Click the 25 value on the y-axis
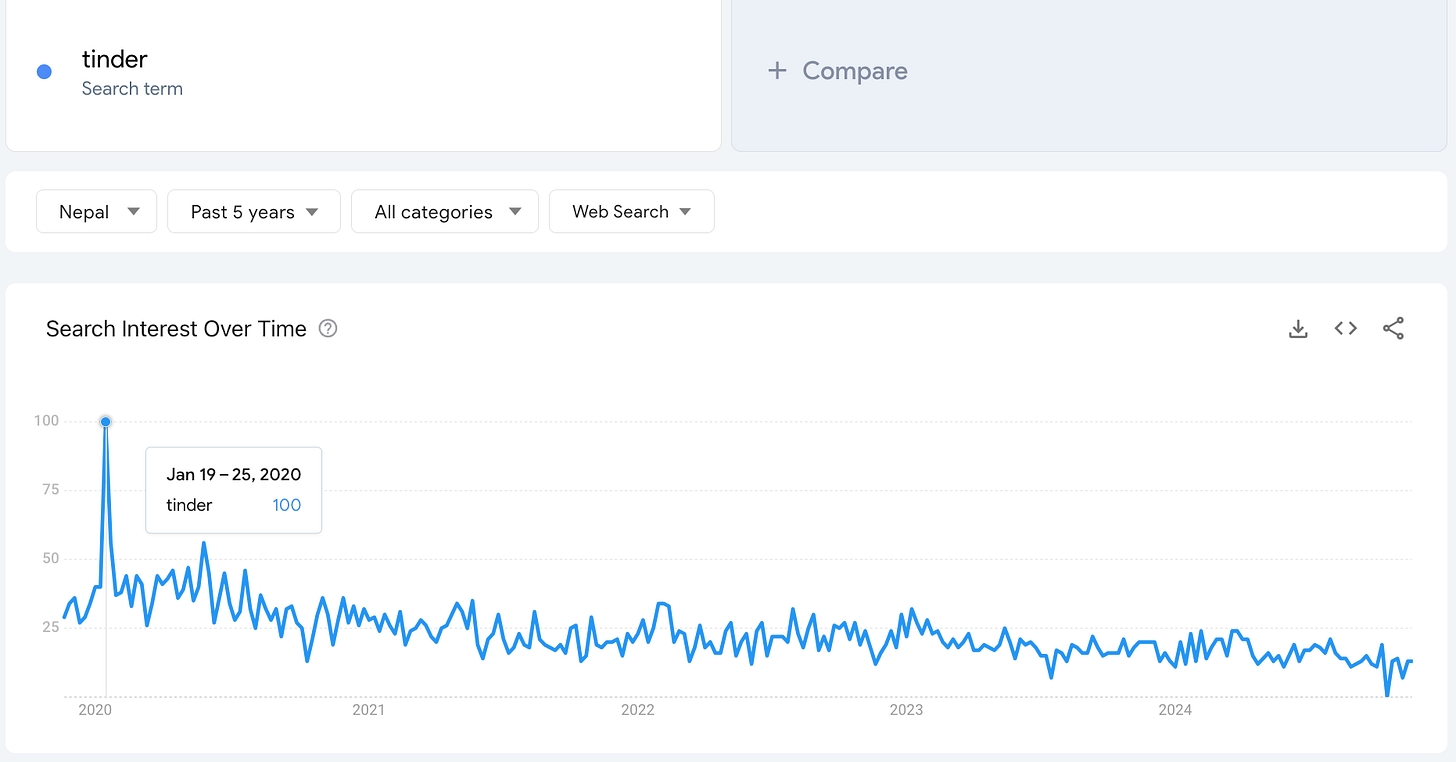This screenshot has height=762, width=1456. [x=49, y=627]
